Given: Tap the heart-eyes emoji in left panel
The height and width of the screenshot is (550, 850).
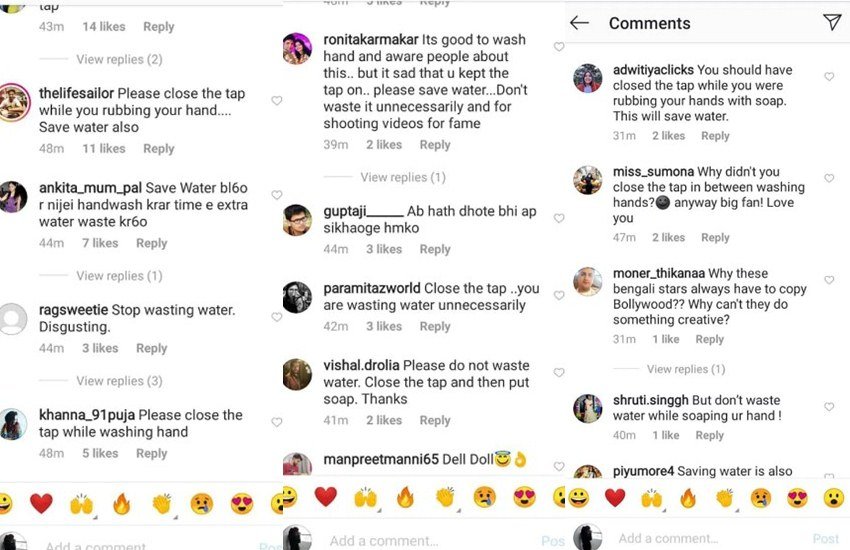Looking at the screenshot, I should [241, 504].
